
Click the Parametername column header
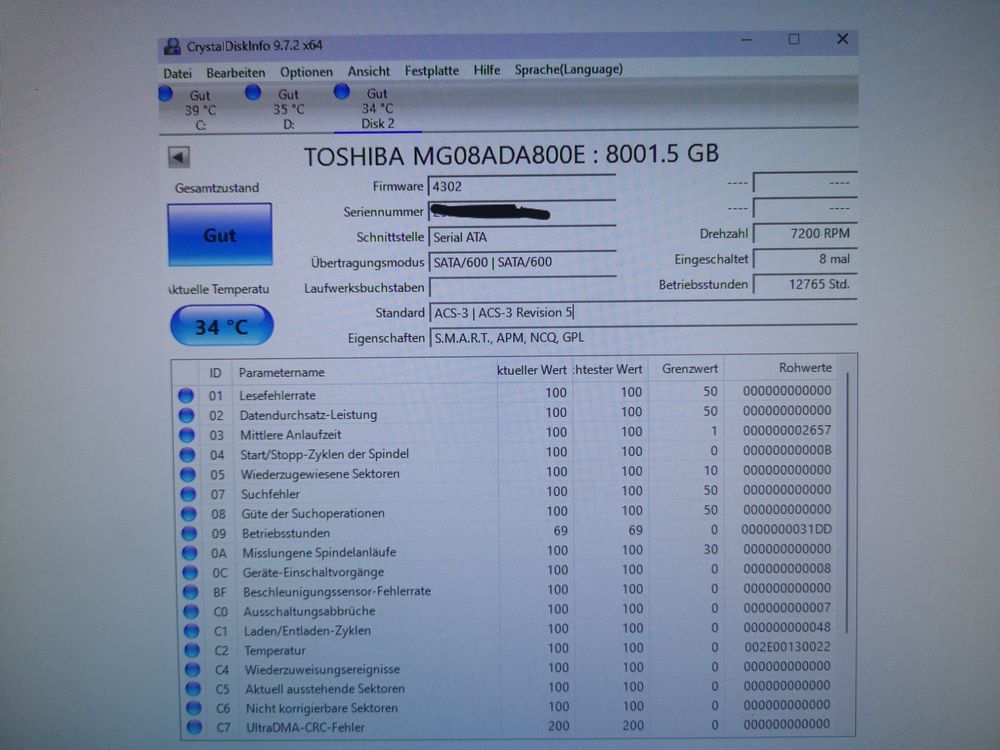pyautogui.click(x=282, y=372)
